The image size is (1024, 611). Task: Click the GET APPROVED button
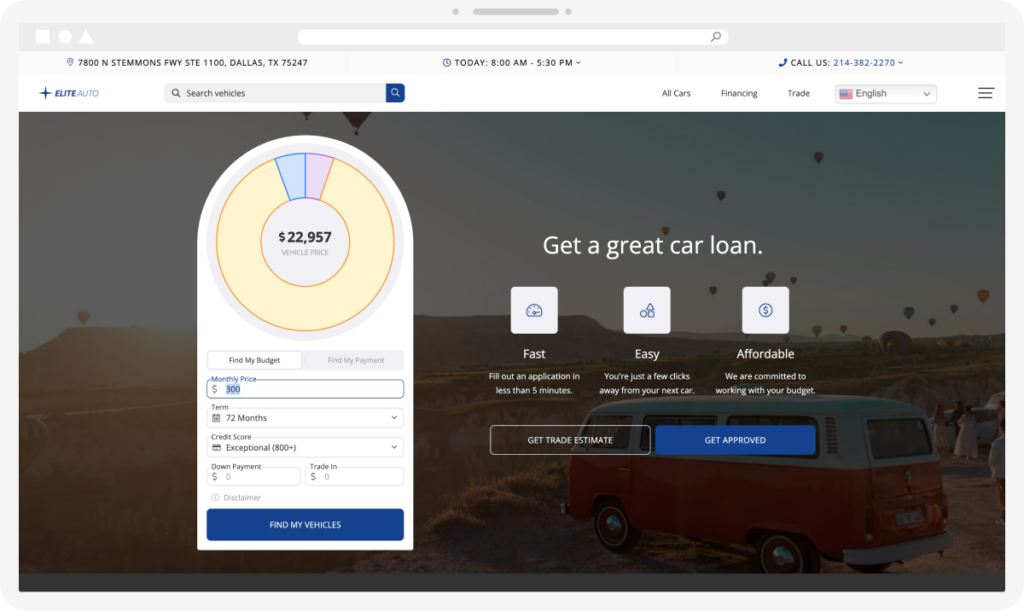(735, 440)
